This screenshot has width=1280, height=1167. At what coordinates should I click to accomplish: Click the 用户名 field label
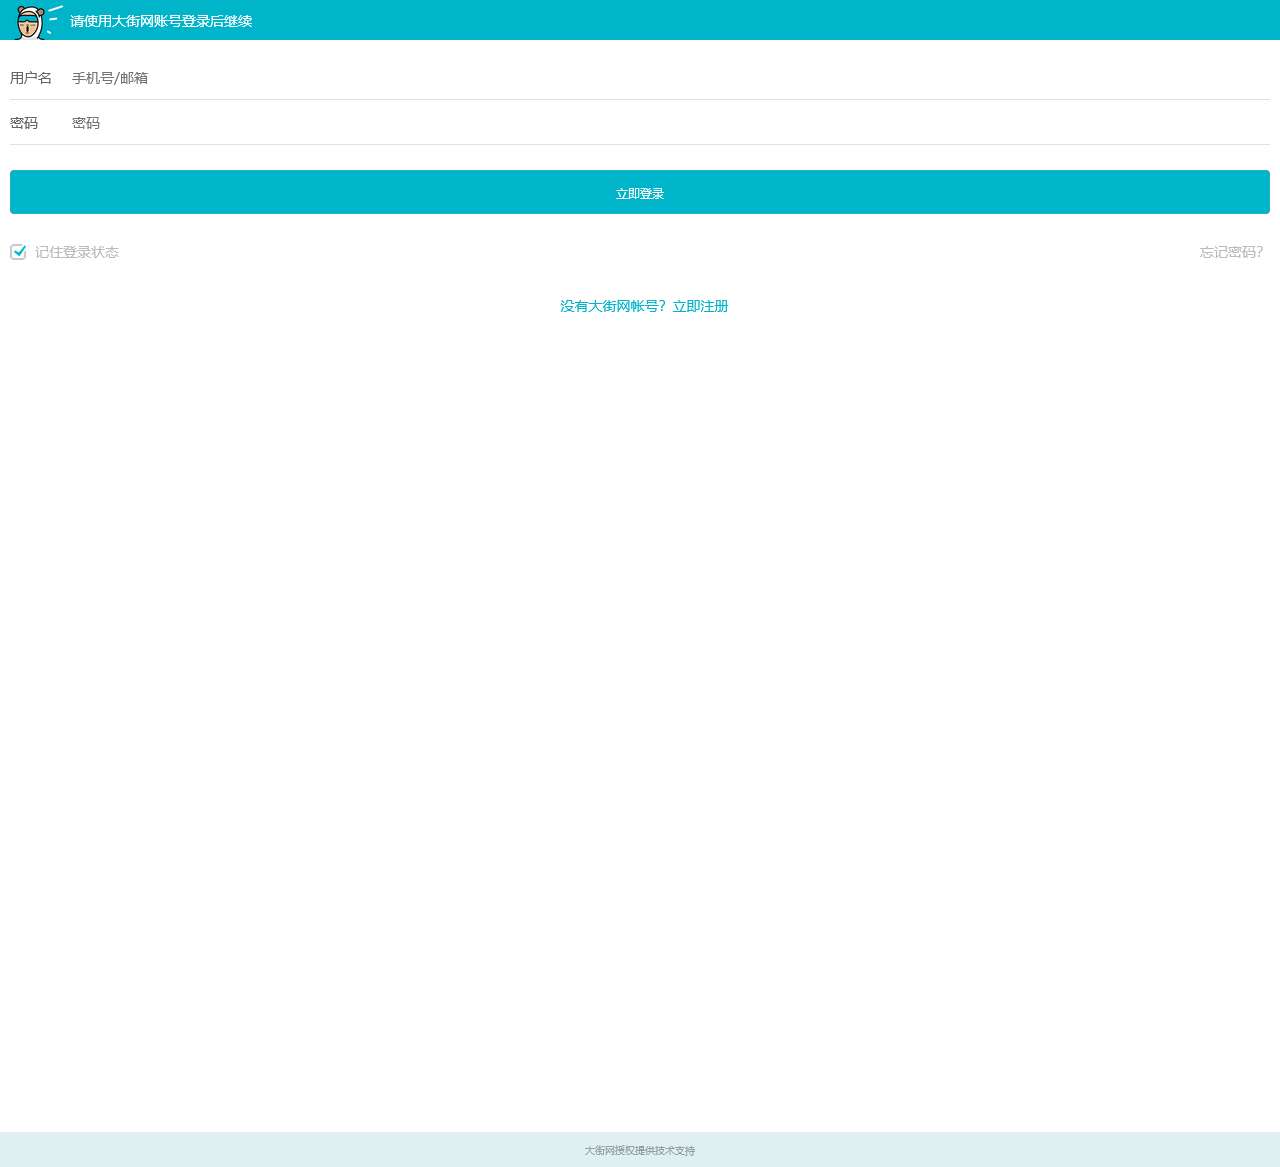[31, 78]
